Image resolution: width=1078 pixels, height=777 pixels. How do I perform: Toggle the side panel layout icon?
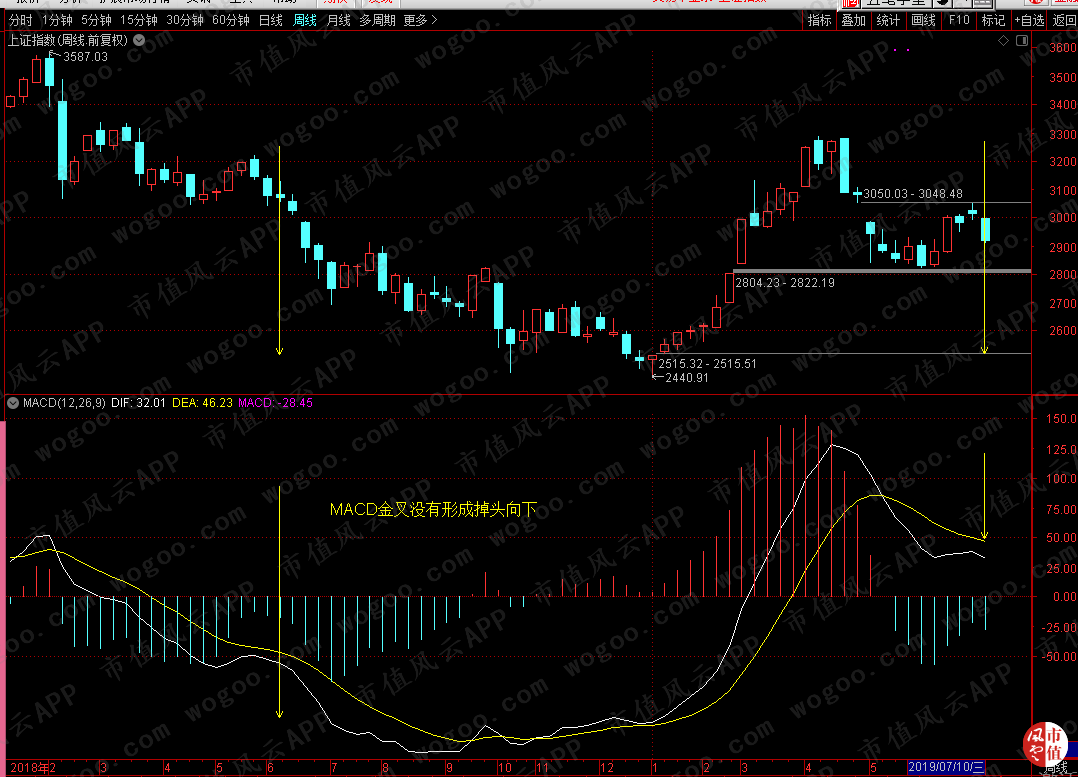1022,41
